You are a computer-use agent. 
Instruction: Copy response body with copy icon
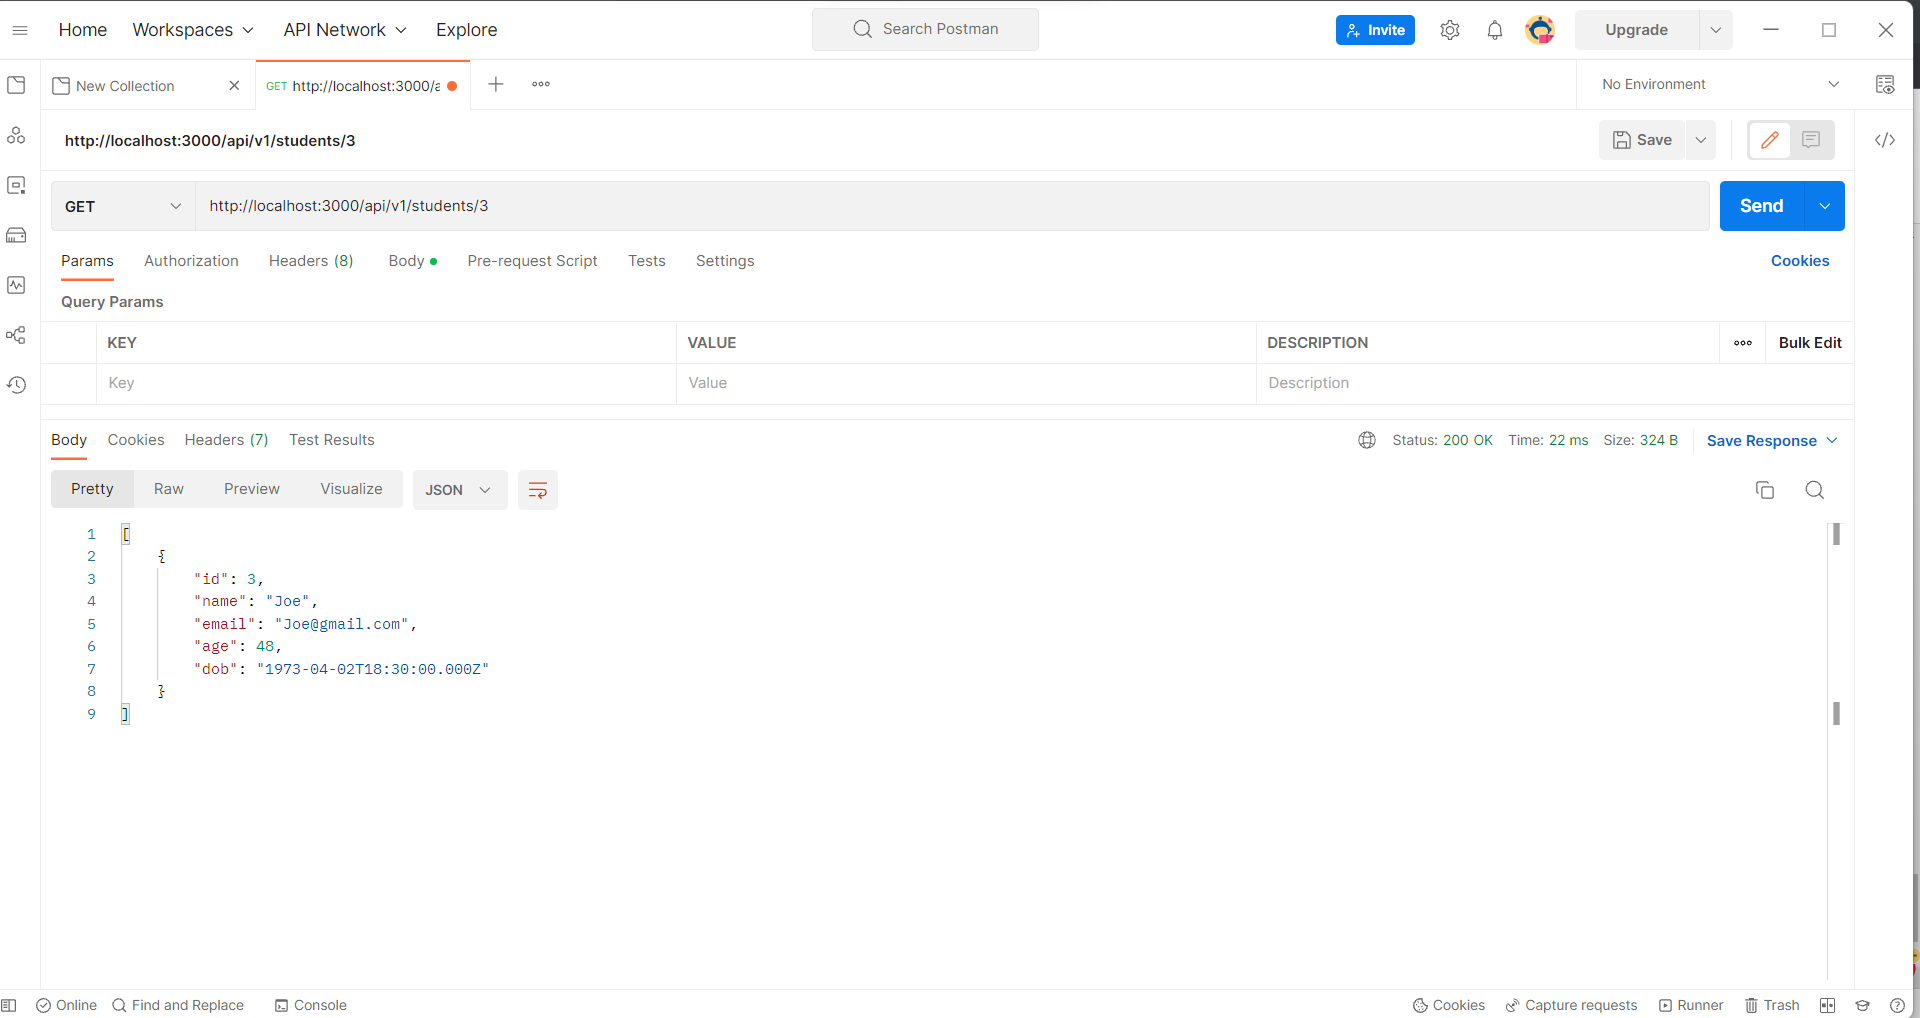point(1764,490)
